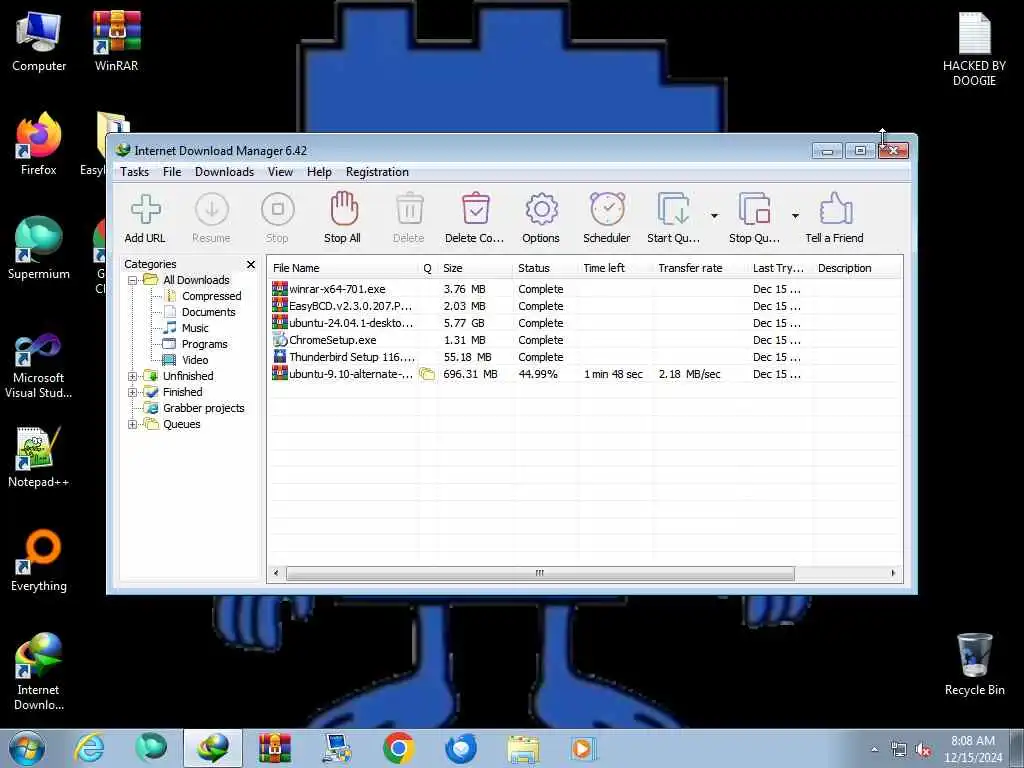
Task: Select winrar-x64-701.exe download row
Action: 584,289
